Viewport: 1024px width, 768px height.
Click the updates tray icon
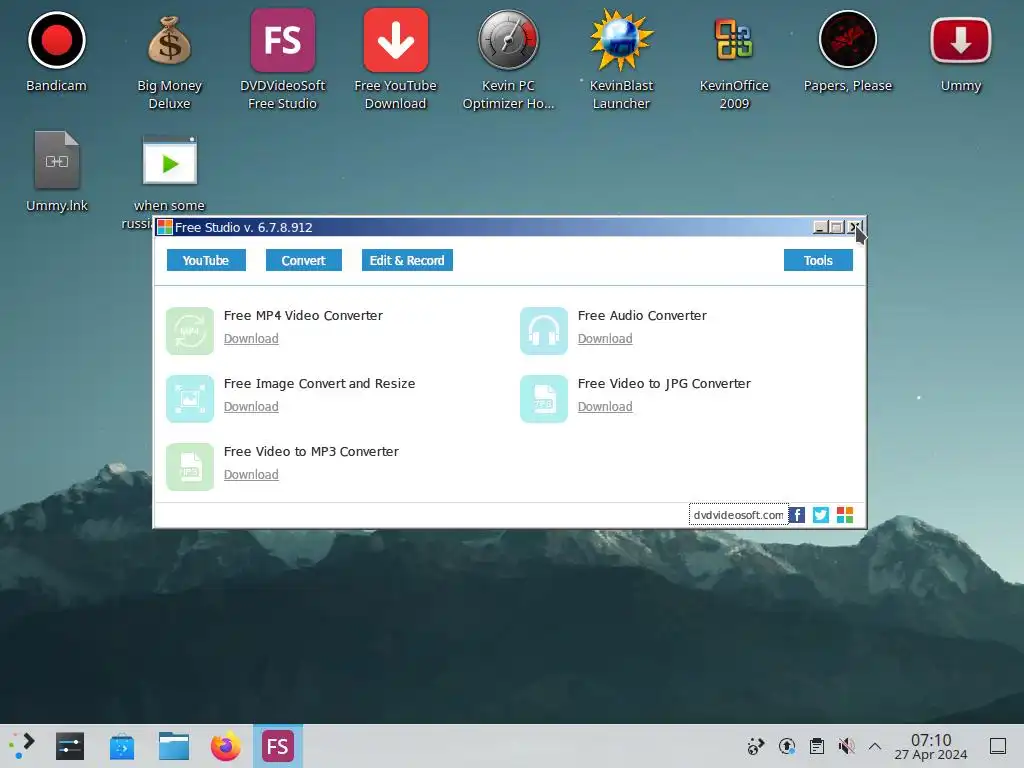pos(787,746)
